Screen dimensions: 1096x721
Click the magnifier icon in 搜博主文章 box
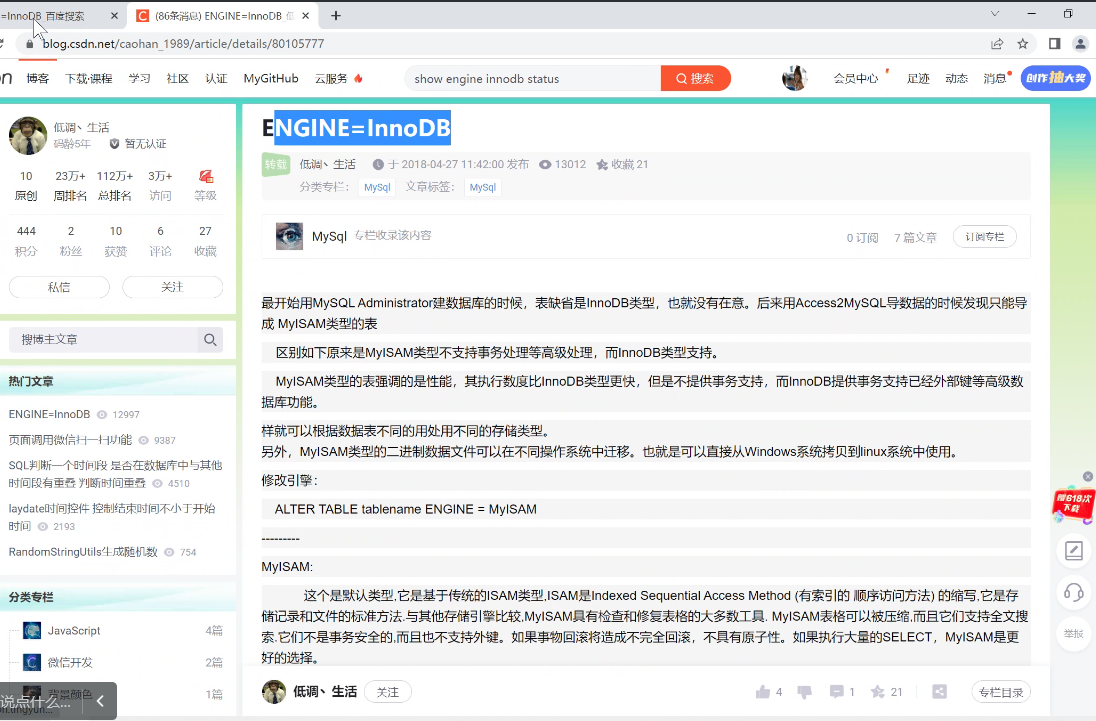coord(210,339)
